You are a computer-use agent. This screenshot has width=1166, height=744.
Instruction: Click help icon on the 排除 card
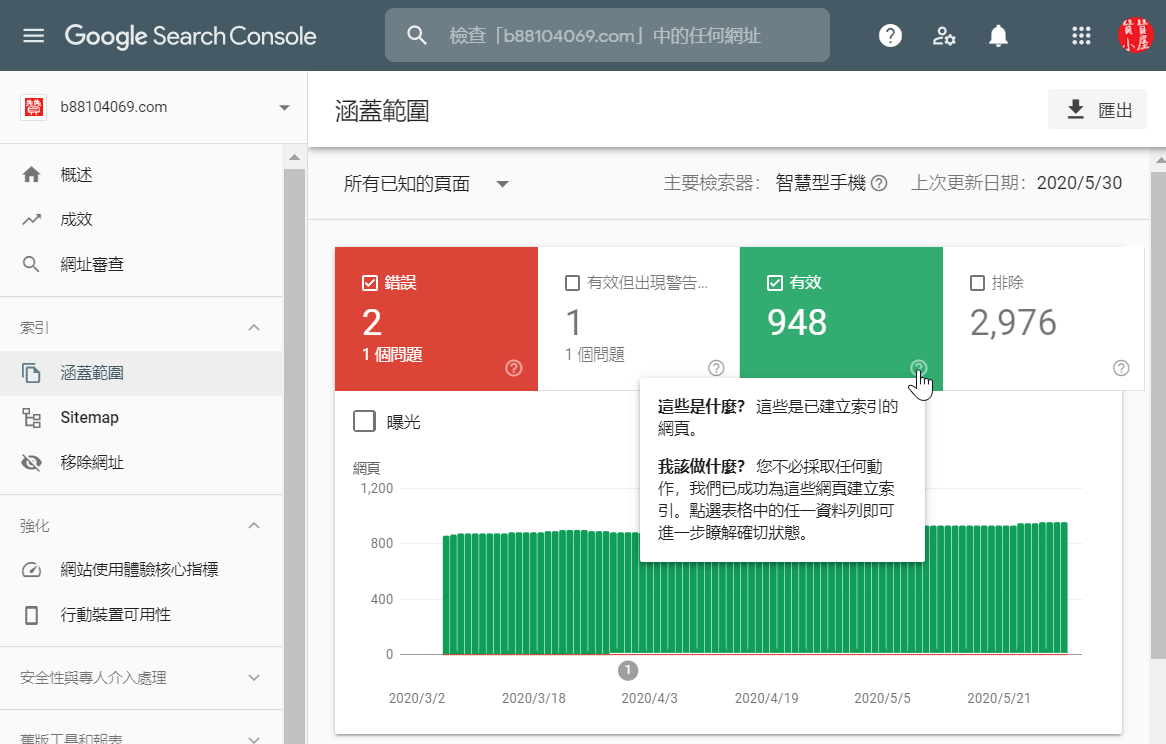(x=1121, y=368)
